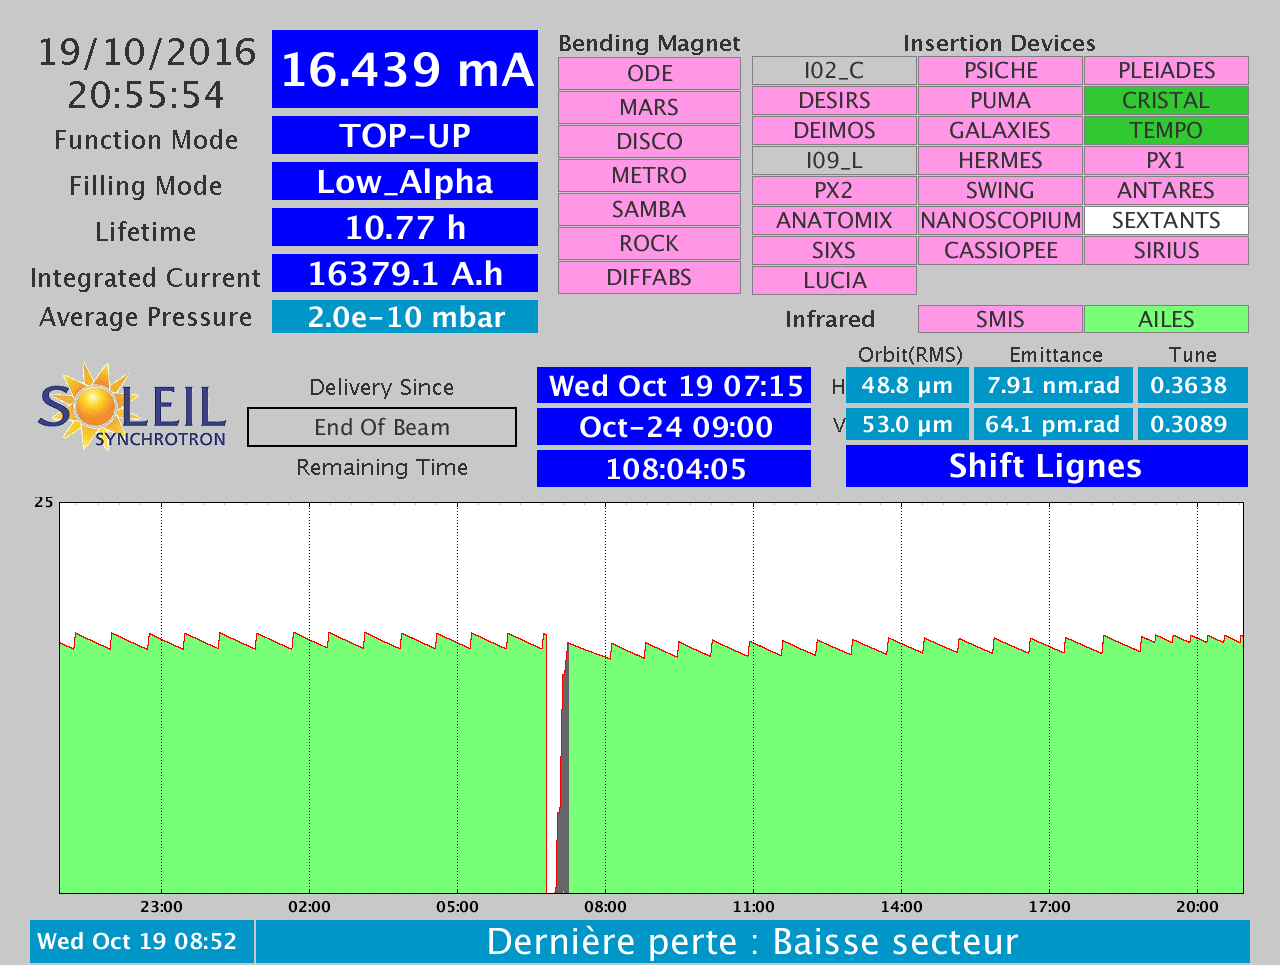
Task: Click the grey I09_L device cell
Action: (834, 161)
